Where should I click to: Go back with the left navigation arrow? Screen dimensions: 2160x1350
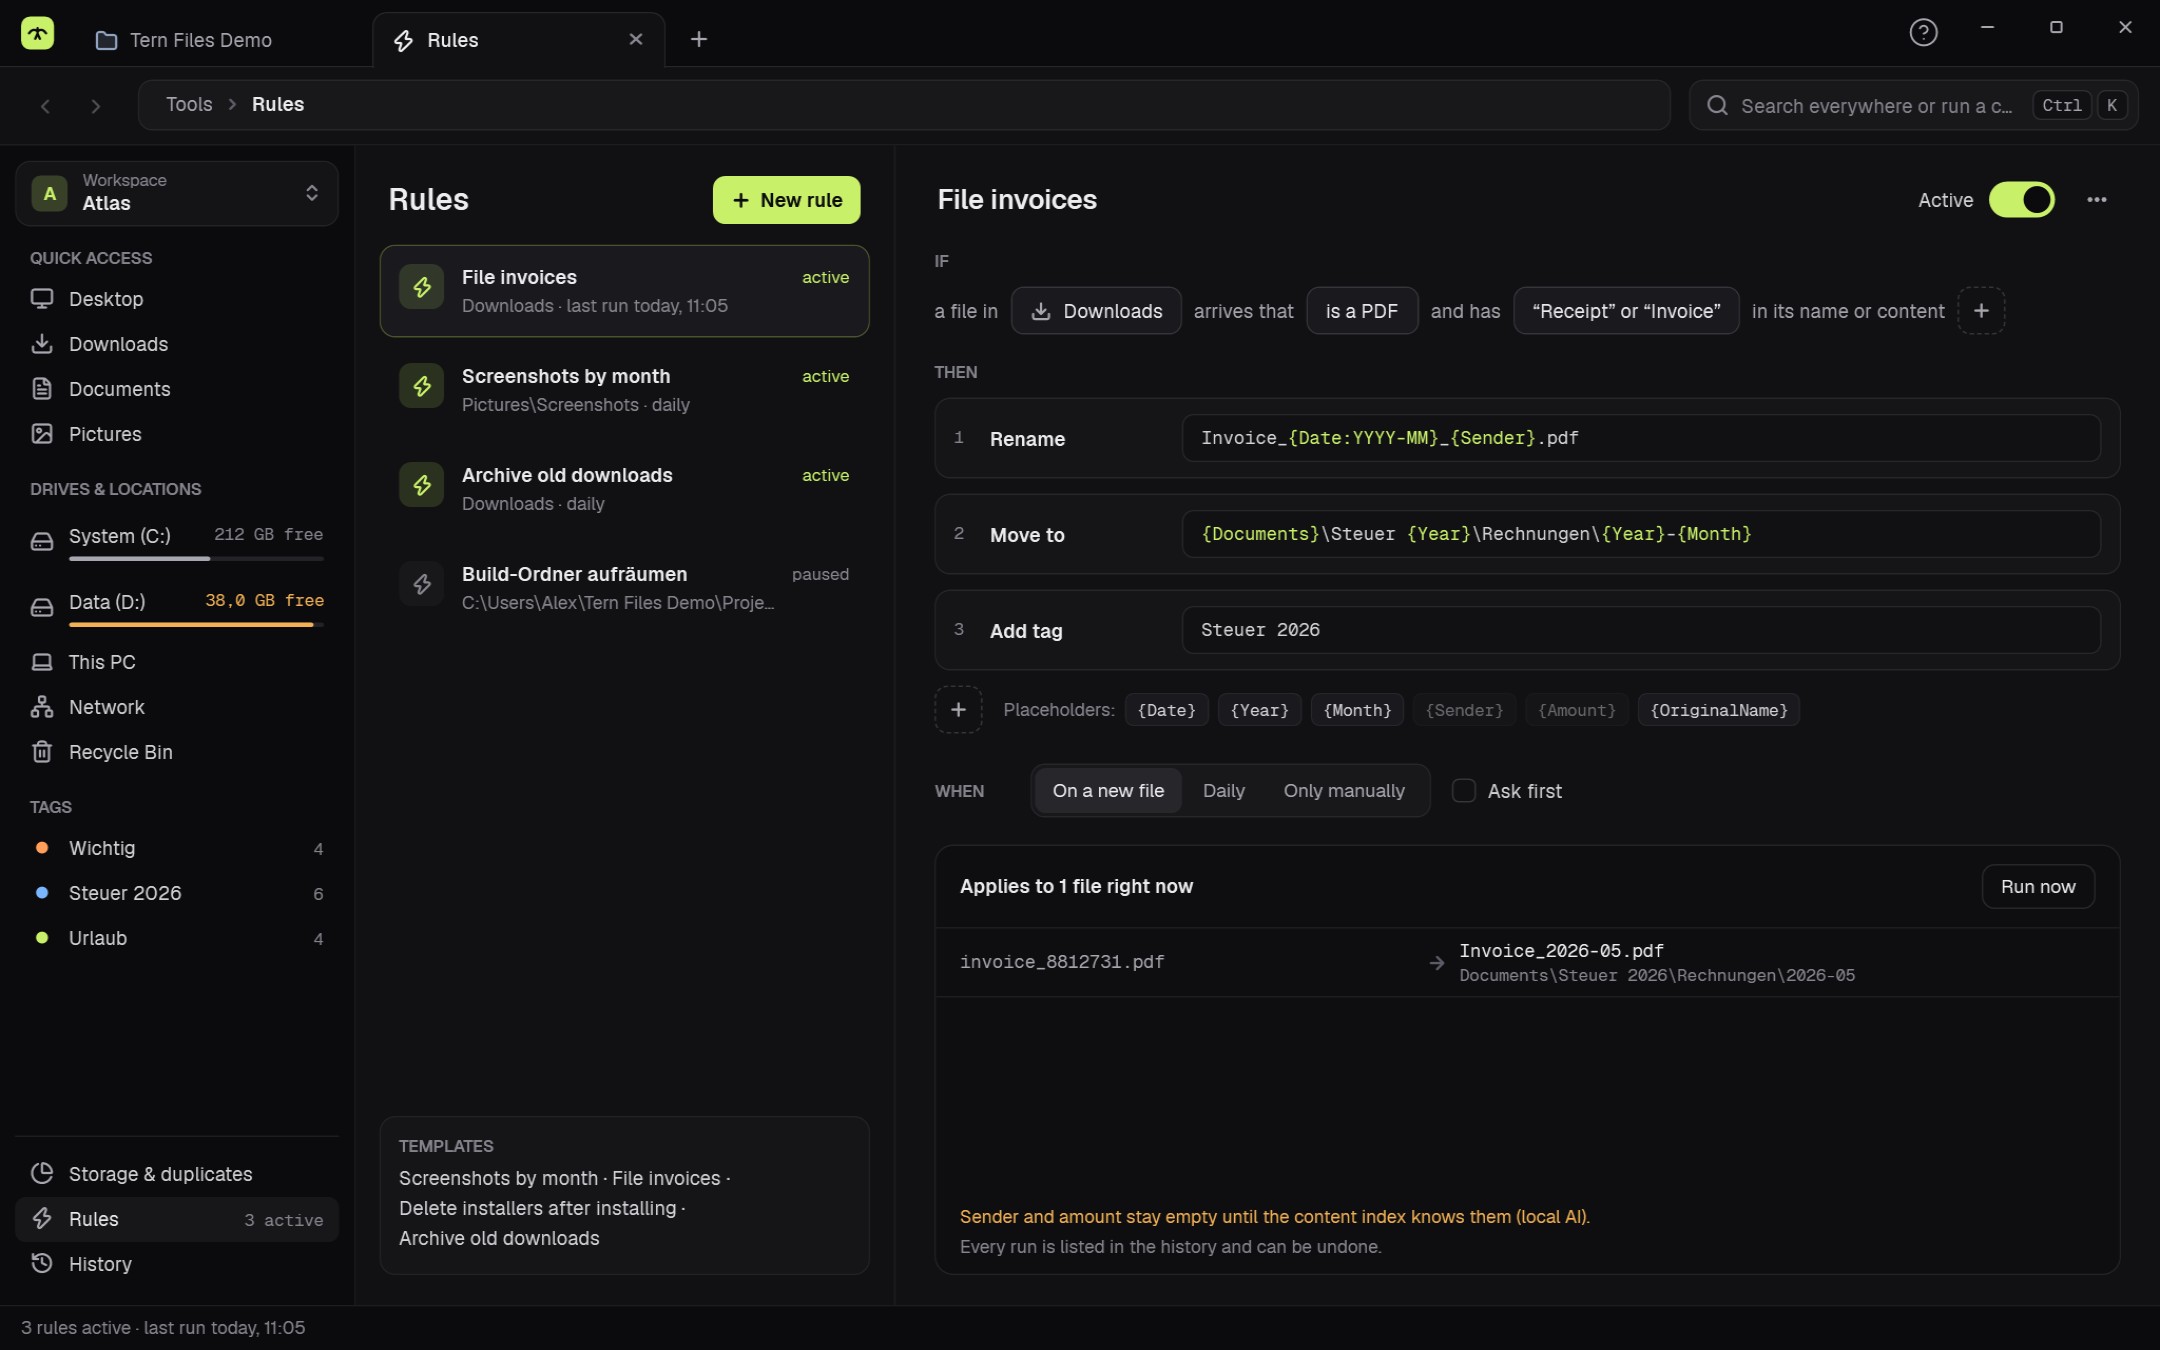[x=45, y=106]
